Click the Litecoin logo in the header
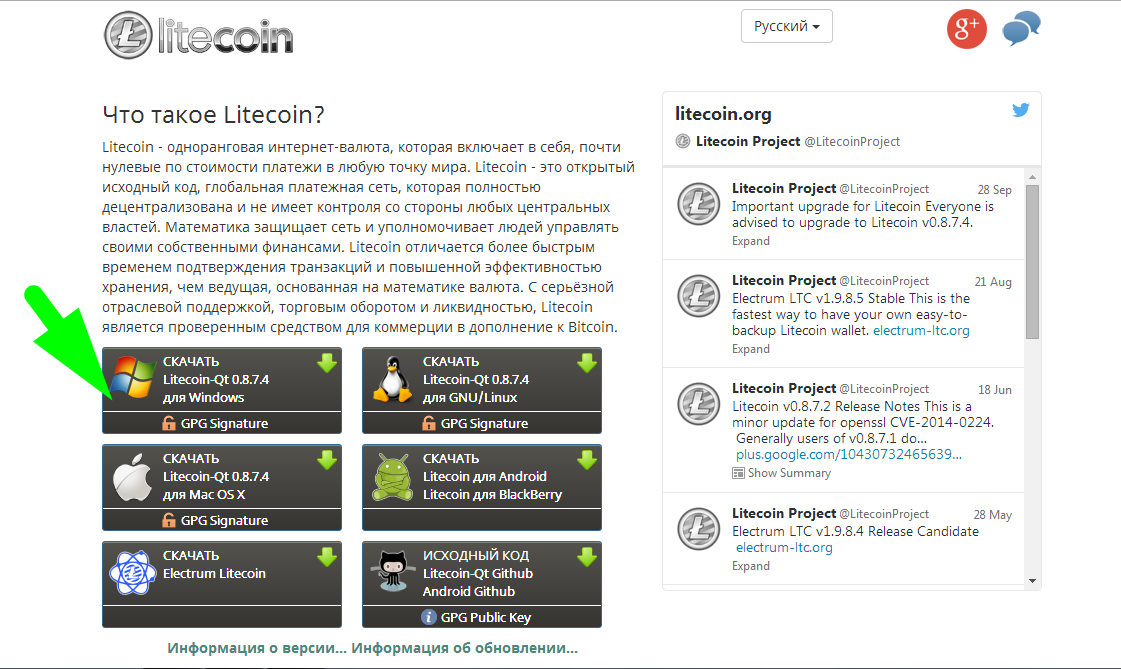This screenshot has width=1121, height=669. [199, 34]
